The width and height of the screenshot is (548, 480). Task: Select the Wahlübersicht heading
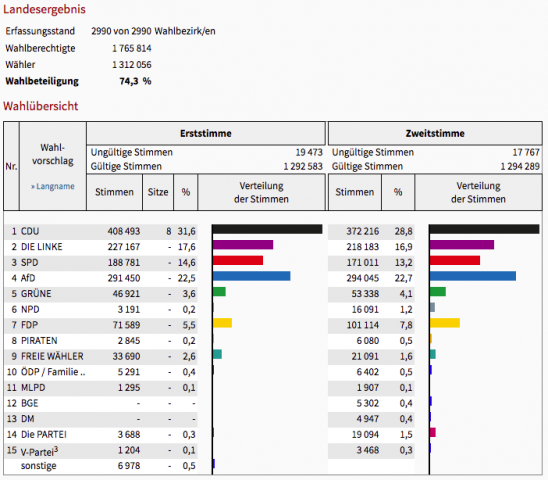tap(41, 106)
